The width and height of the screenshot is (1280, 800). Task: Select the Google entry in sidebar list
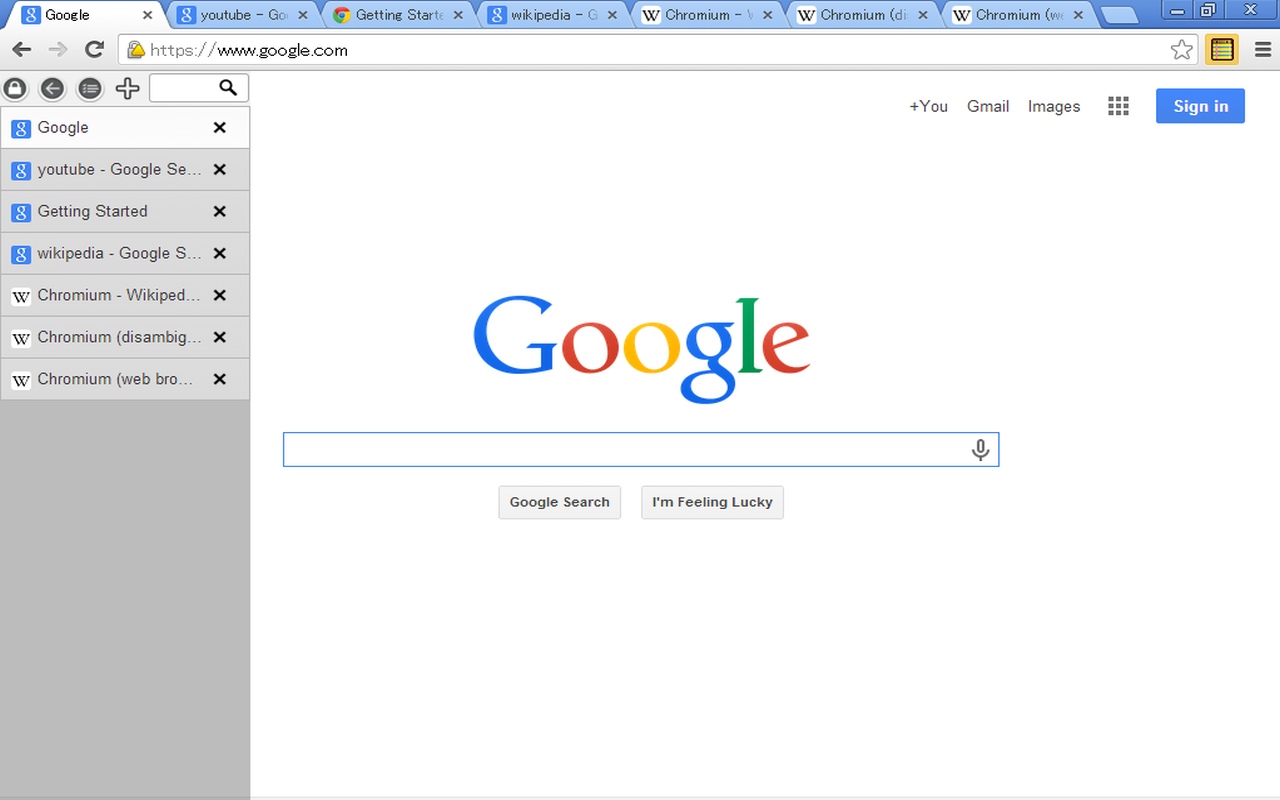125,128
